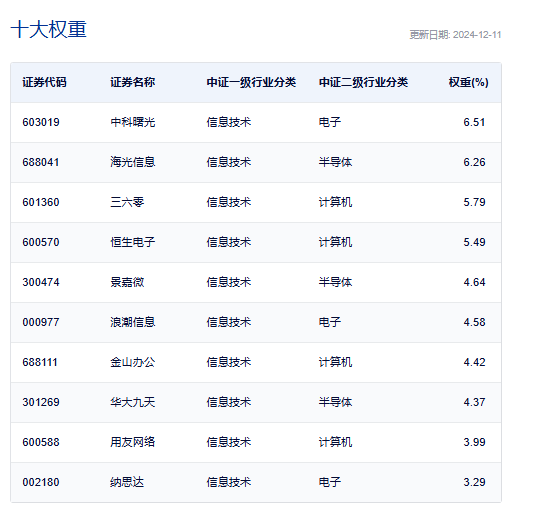Click the 中证二级行业分类 column header
539x524 pixels.
(x=363, y=83)
